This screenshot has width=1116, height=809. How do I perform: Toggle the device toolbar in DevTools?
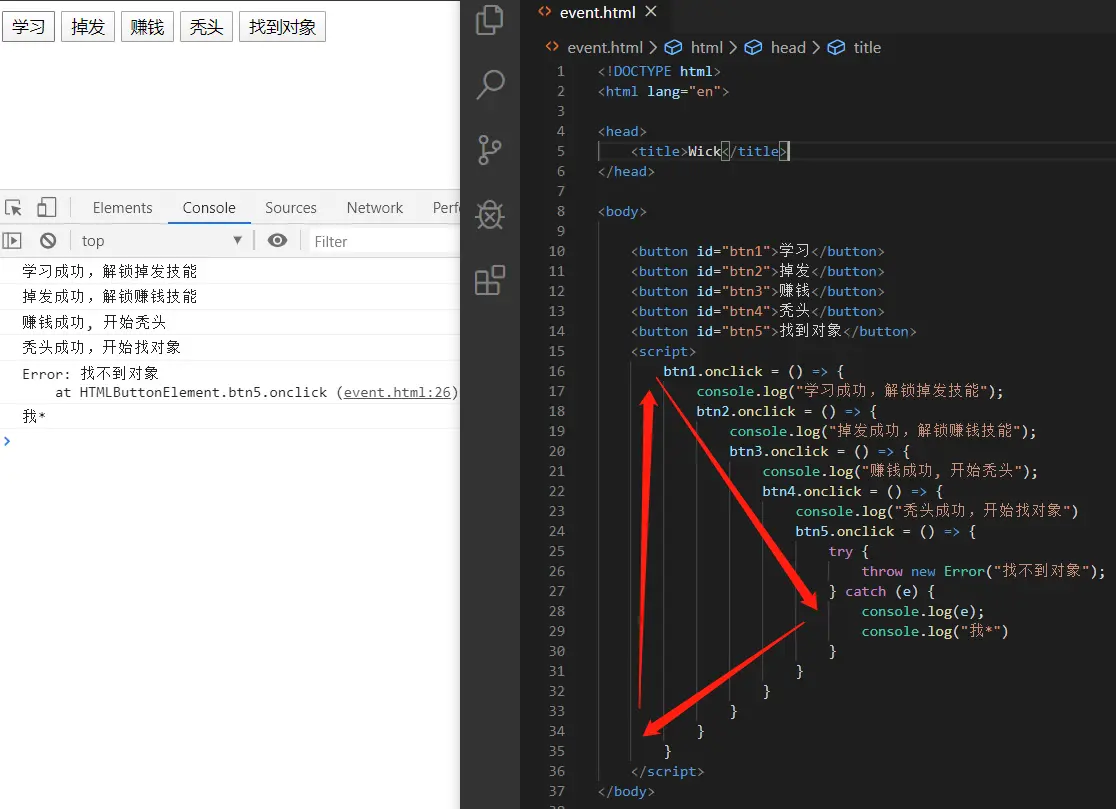(x=47, y=207)
